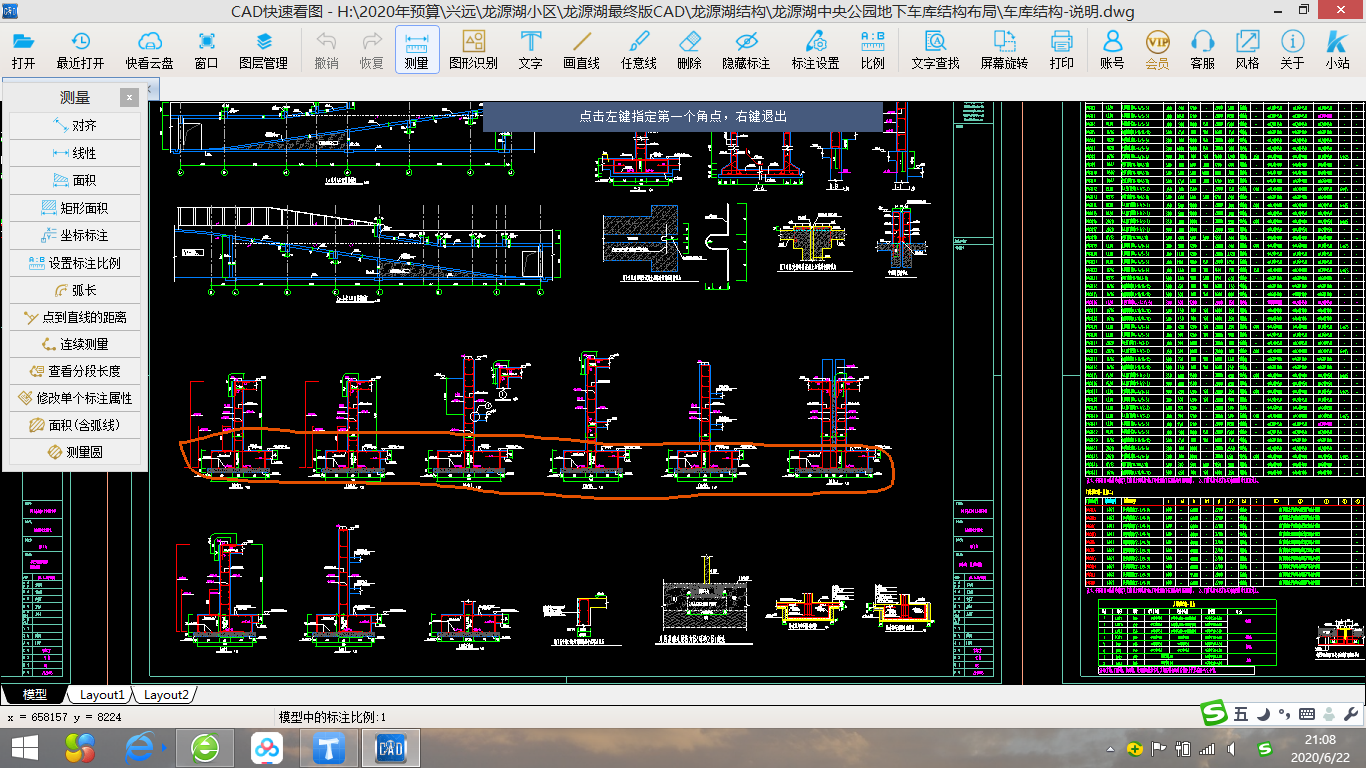This screenshot has height=768, width=1366.
Task: Open the 360 browser taskbar icon
Action: (x=205, y=748)
